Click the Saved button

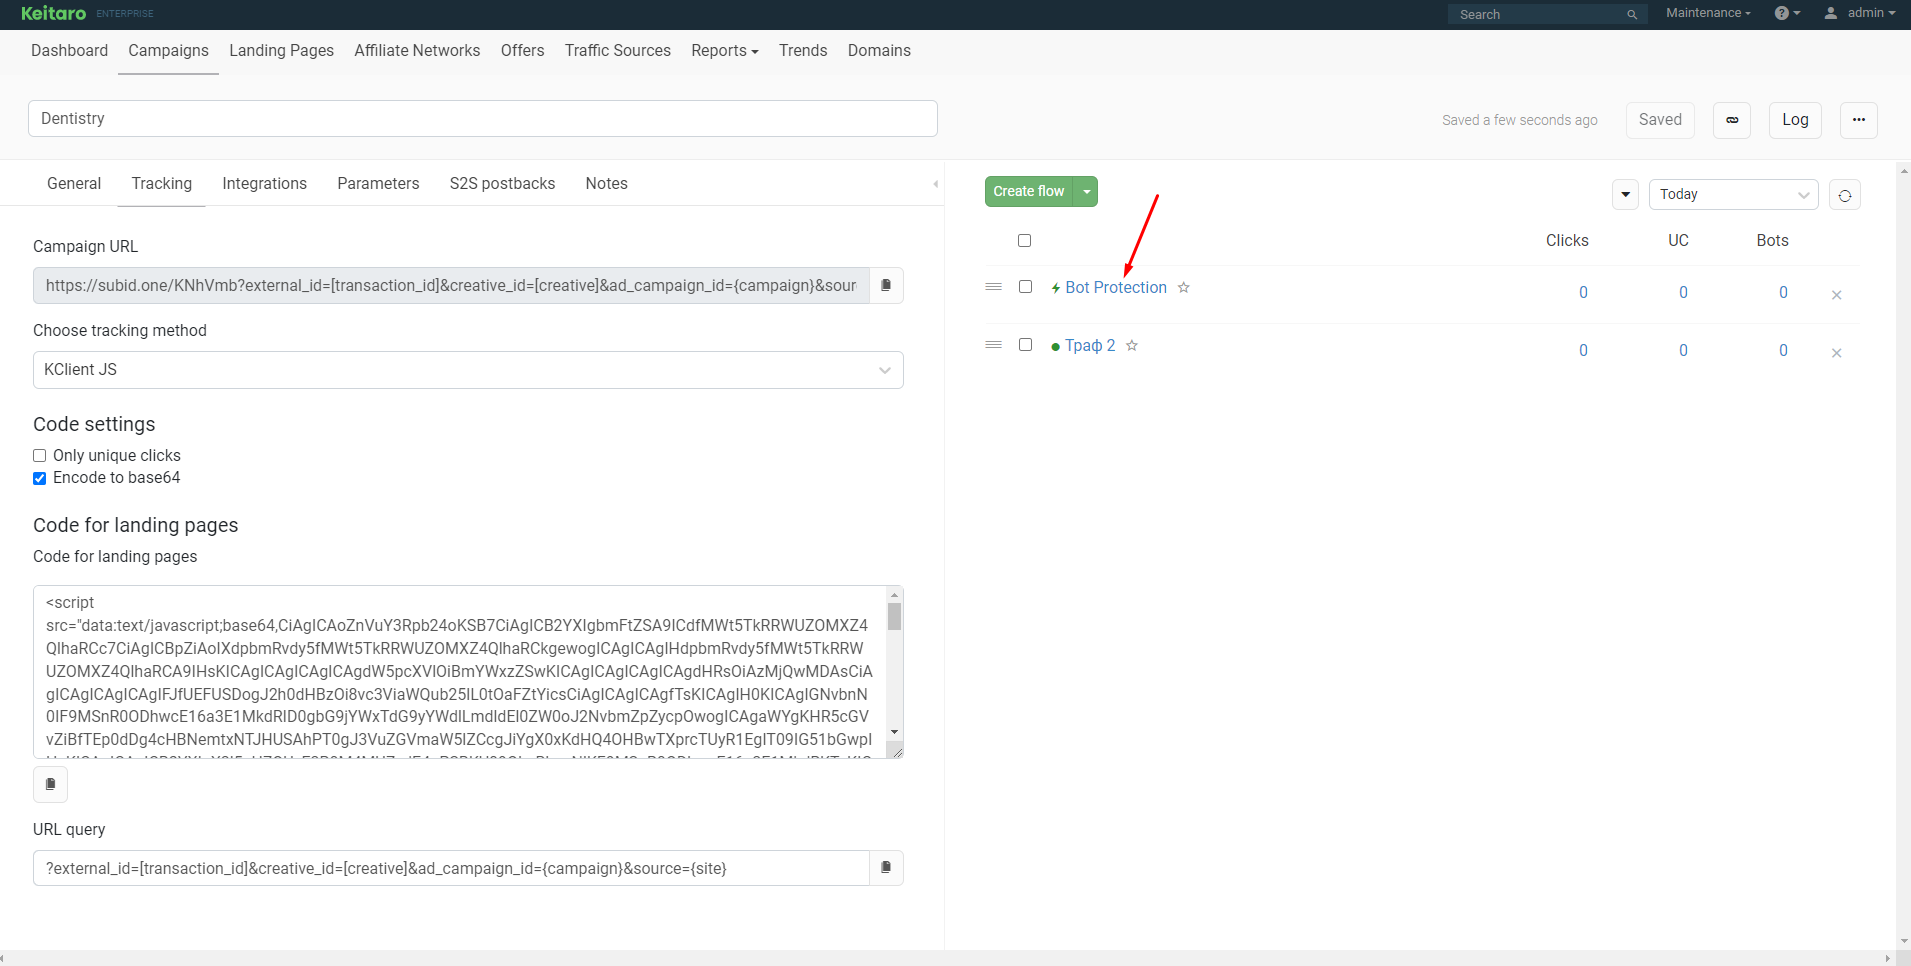pos(1660,120)
